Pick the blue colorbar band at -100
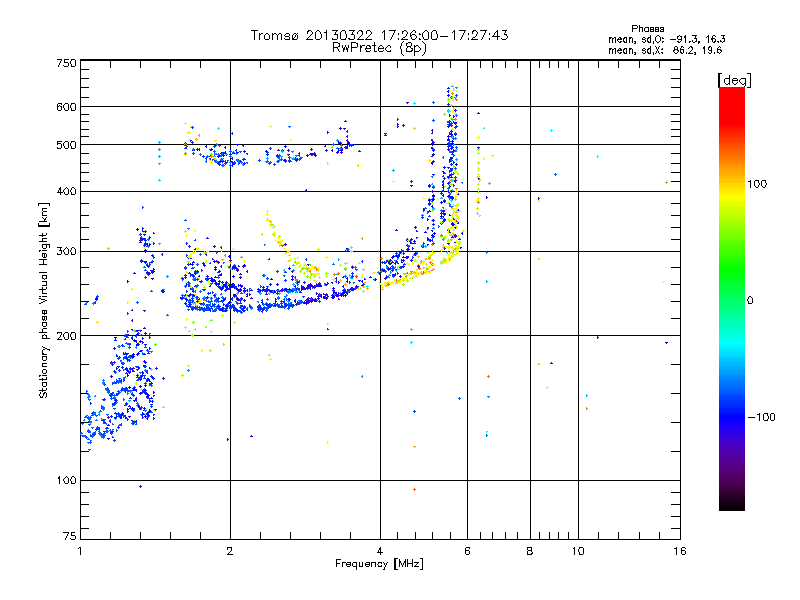The image size is (800, 600). [x=732, y=416]
